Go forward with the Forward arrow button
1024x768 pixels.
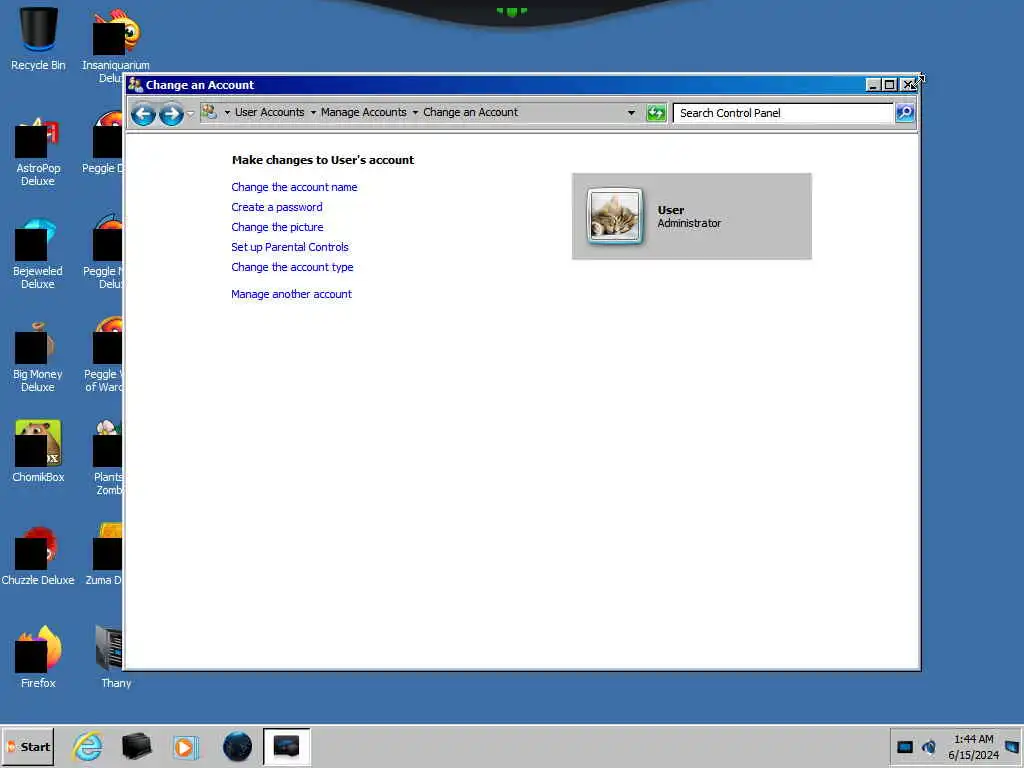pyautogui.click(x=171, y=114)
